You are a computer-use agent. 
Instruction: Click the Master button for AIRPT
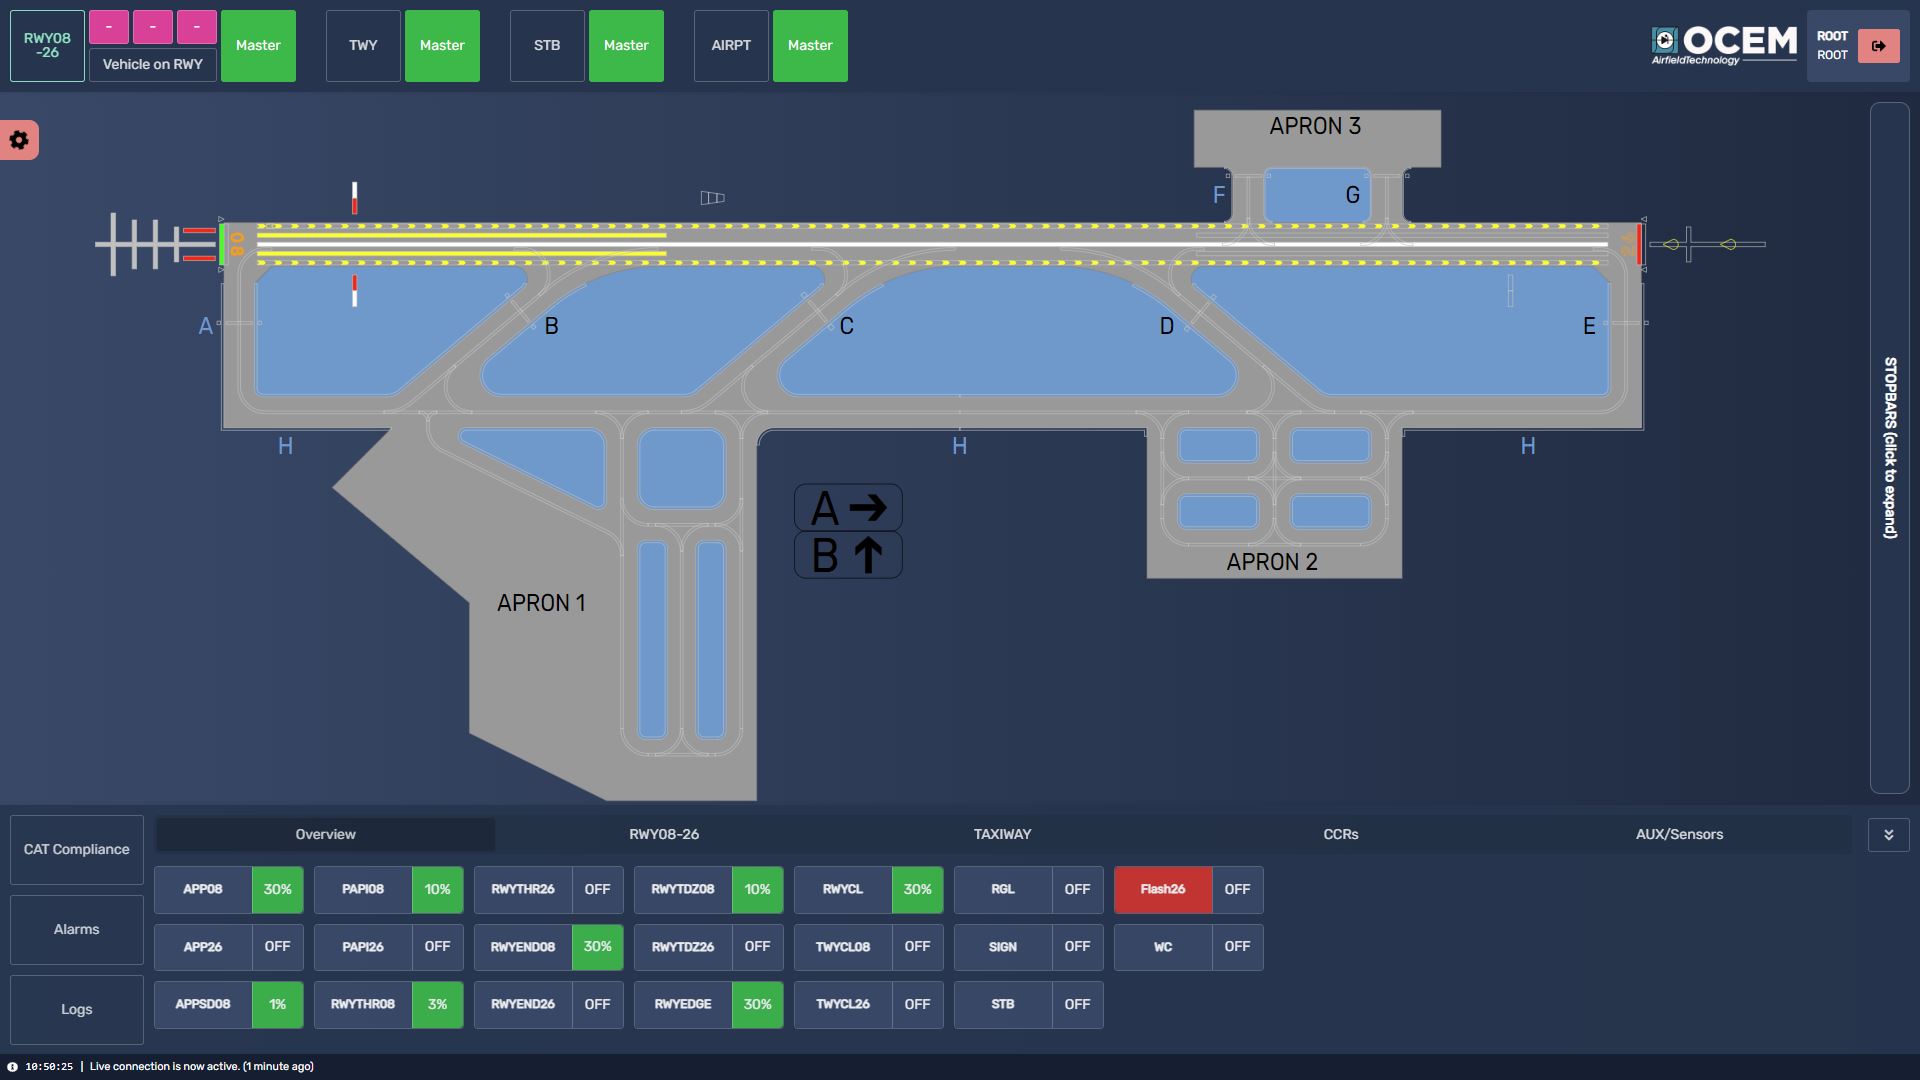810,45
